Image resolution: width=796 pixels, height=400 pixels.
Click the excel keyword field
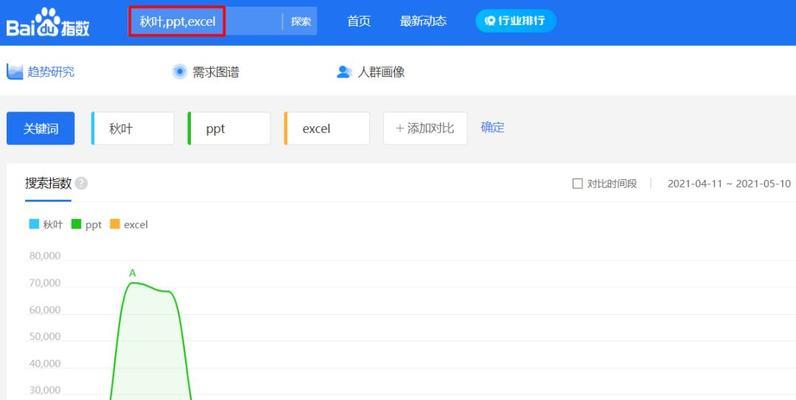coord(327,128)
